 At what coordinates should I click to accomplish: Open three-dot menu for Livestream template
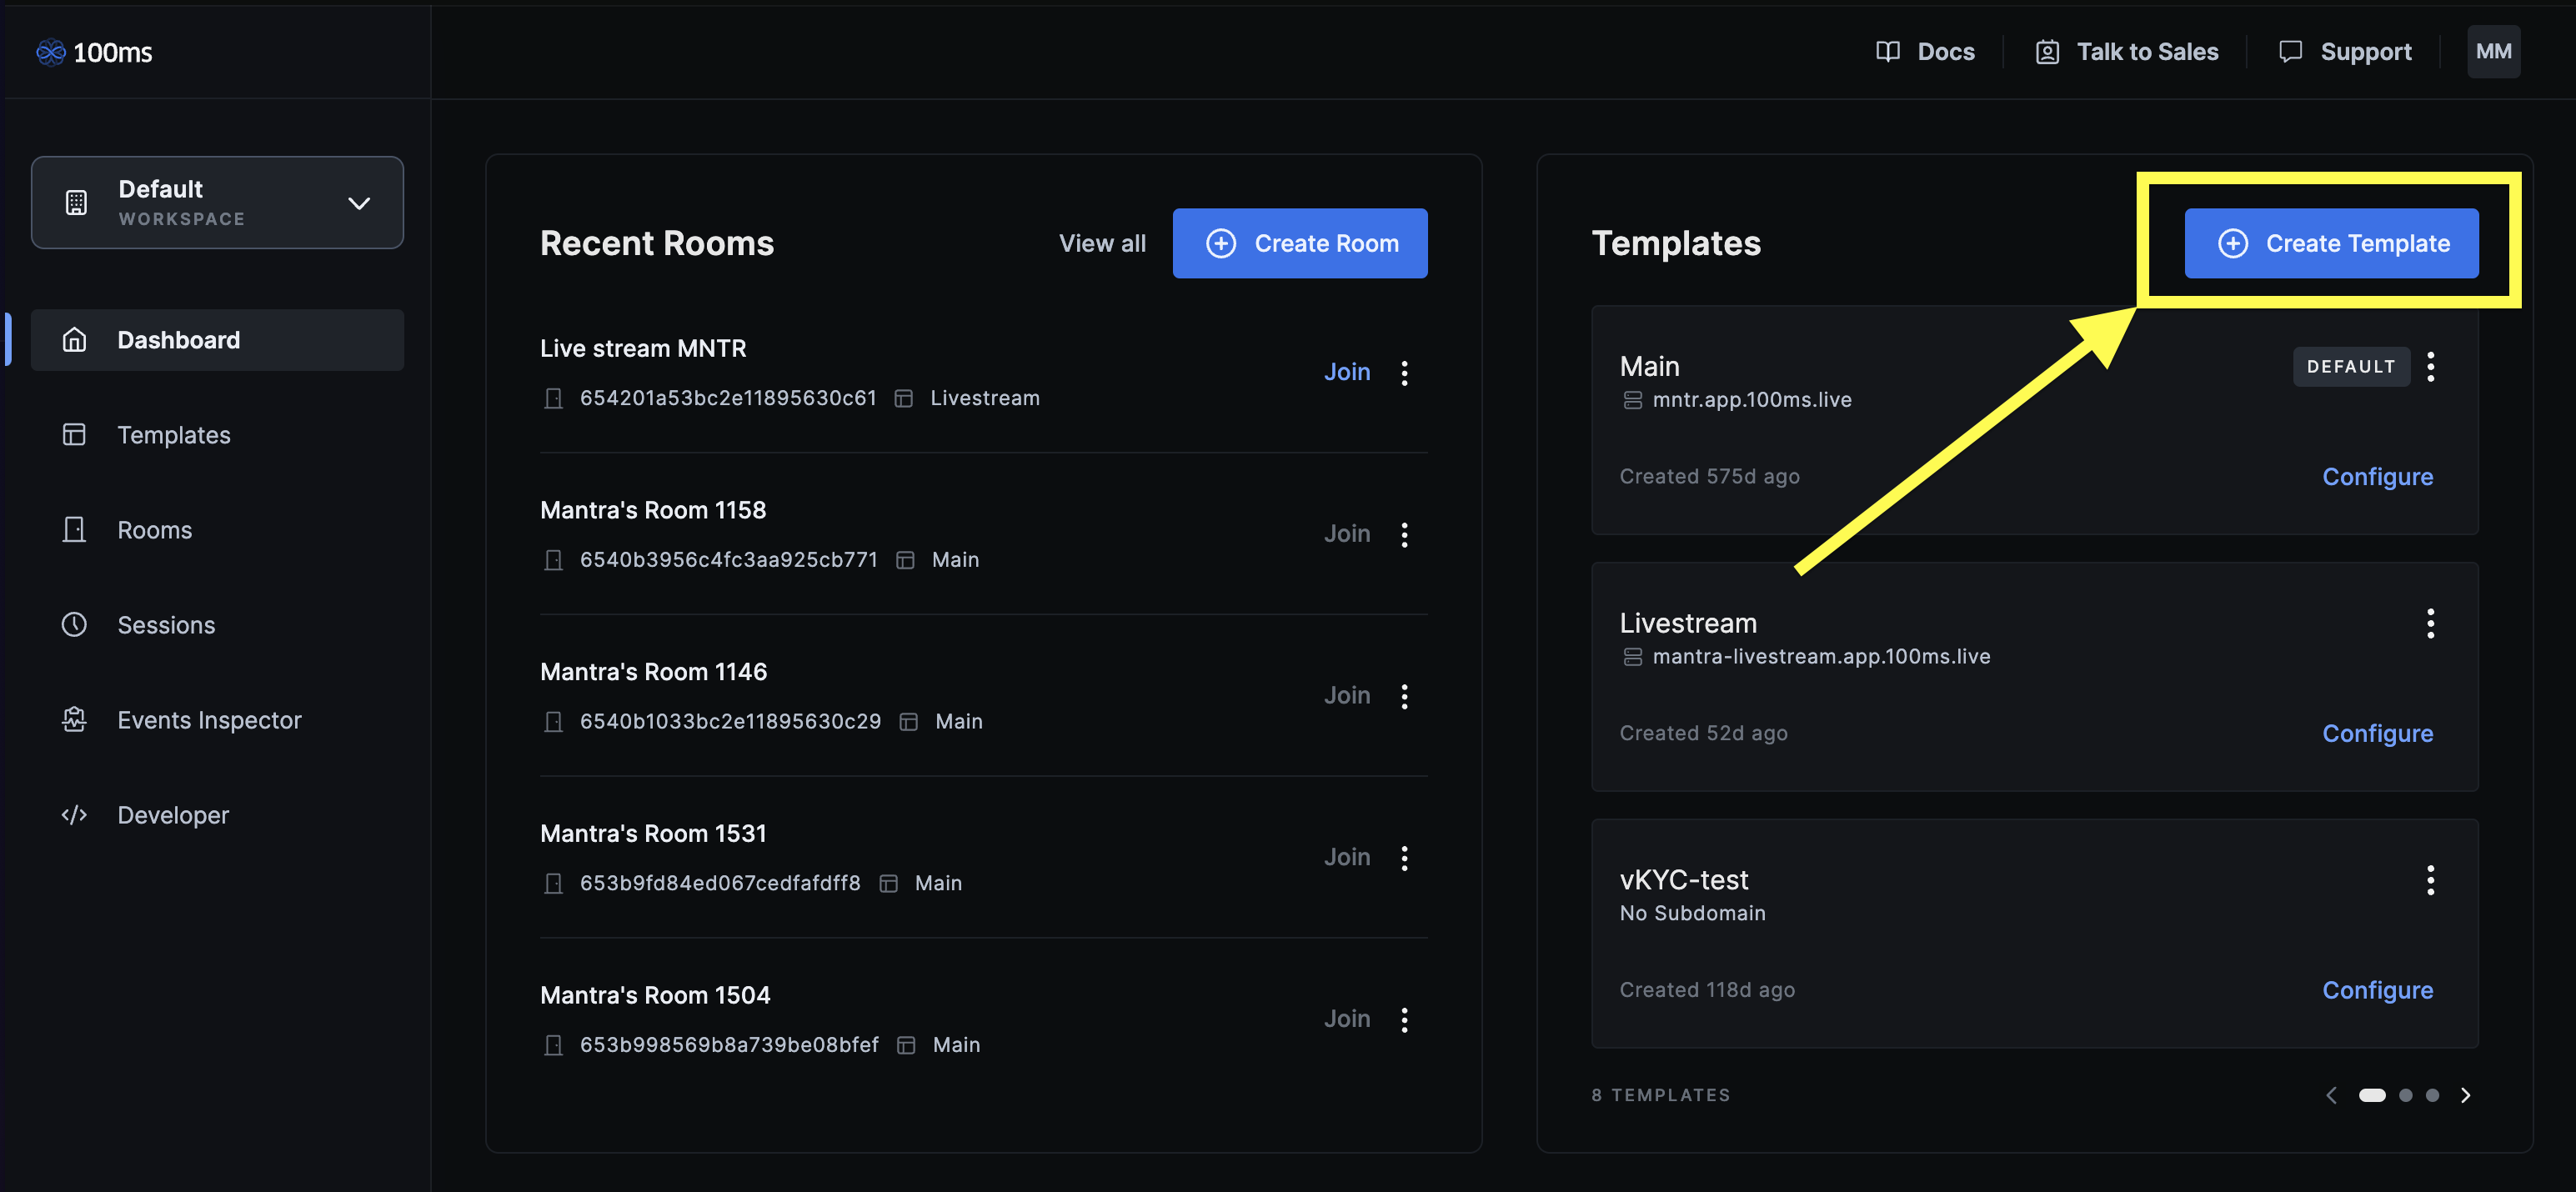[x=2430, y=623]
